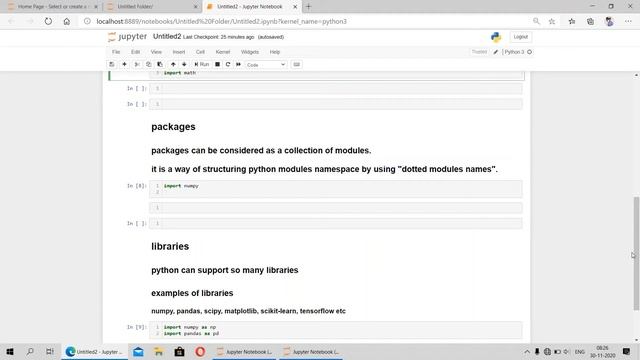Screen dimensions: 640x360
Task: Click the Trusted notebook indicator
Action: point(479,52)
